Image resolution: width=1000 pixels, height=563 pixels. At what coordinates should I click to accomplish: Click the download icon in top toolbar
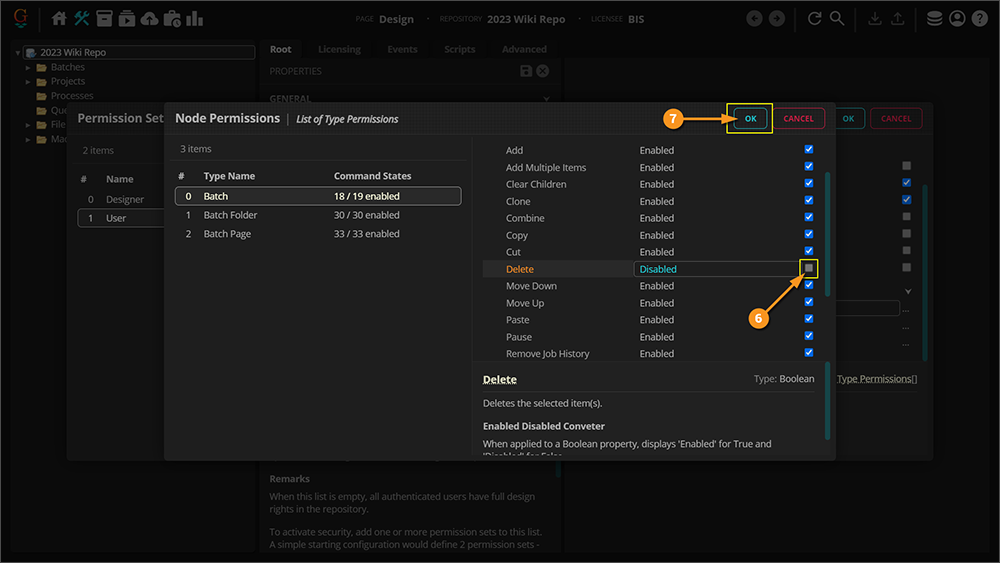(x=875, y=19)
